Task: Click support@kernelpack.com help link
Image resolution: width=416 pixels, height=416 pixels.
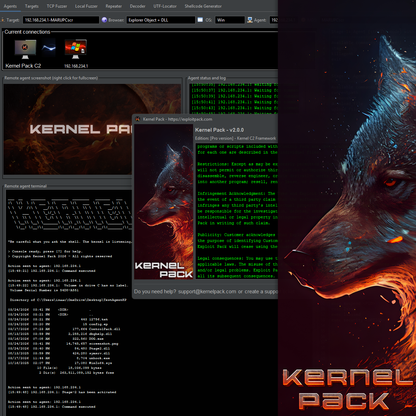Action: (207, 291)
